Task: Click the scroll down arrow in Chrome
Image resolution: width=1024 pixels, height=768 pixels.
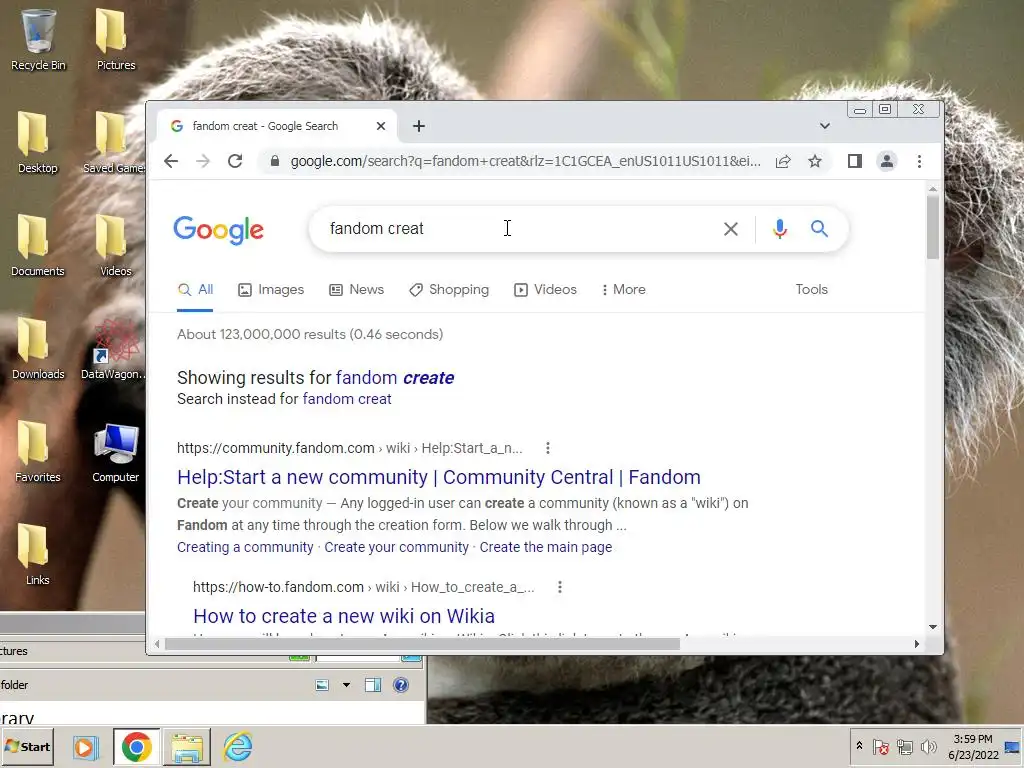Action: (x=933, y=627)
